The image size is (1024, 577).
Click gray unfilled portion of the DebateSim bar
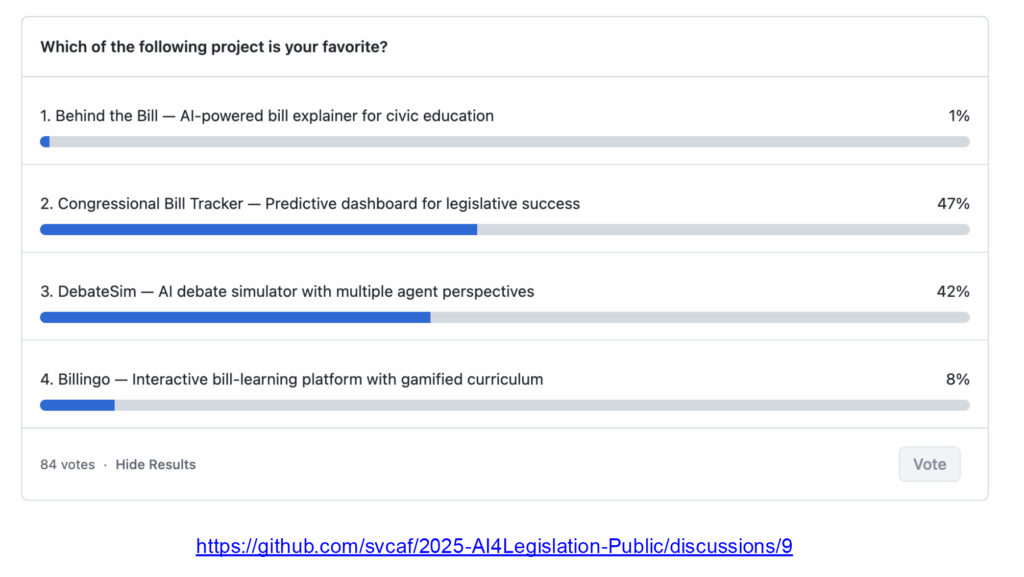700,318
